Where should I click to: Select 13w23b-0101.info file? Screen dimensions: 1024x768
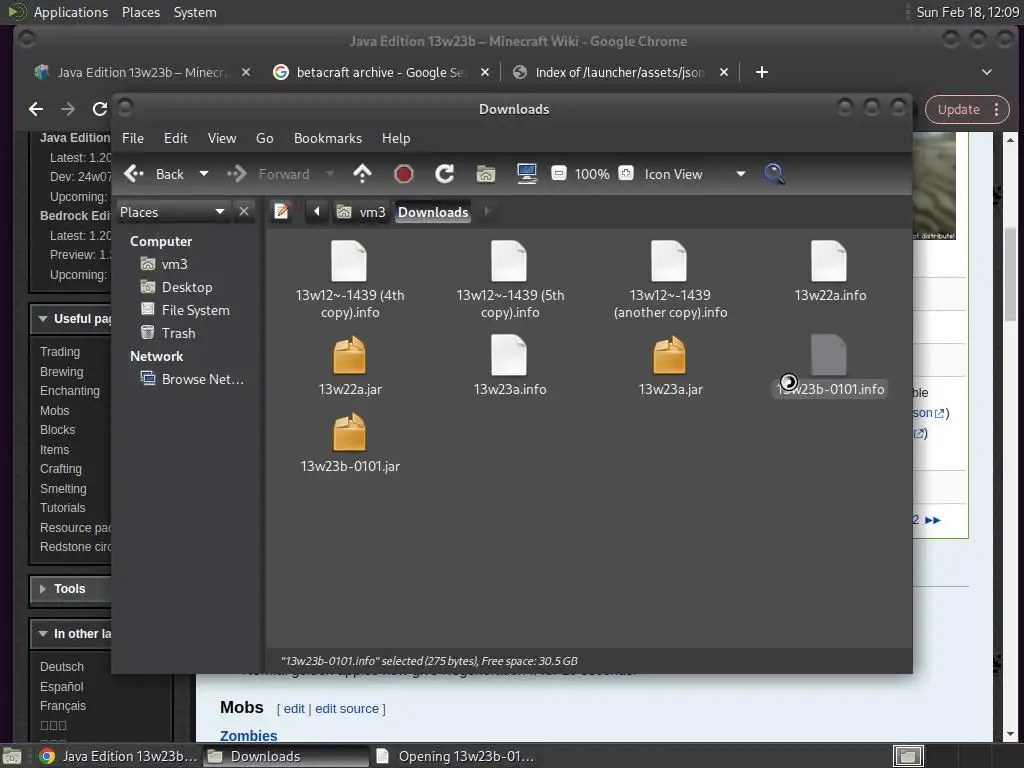coord(830,366)
